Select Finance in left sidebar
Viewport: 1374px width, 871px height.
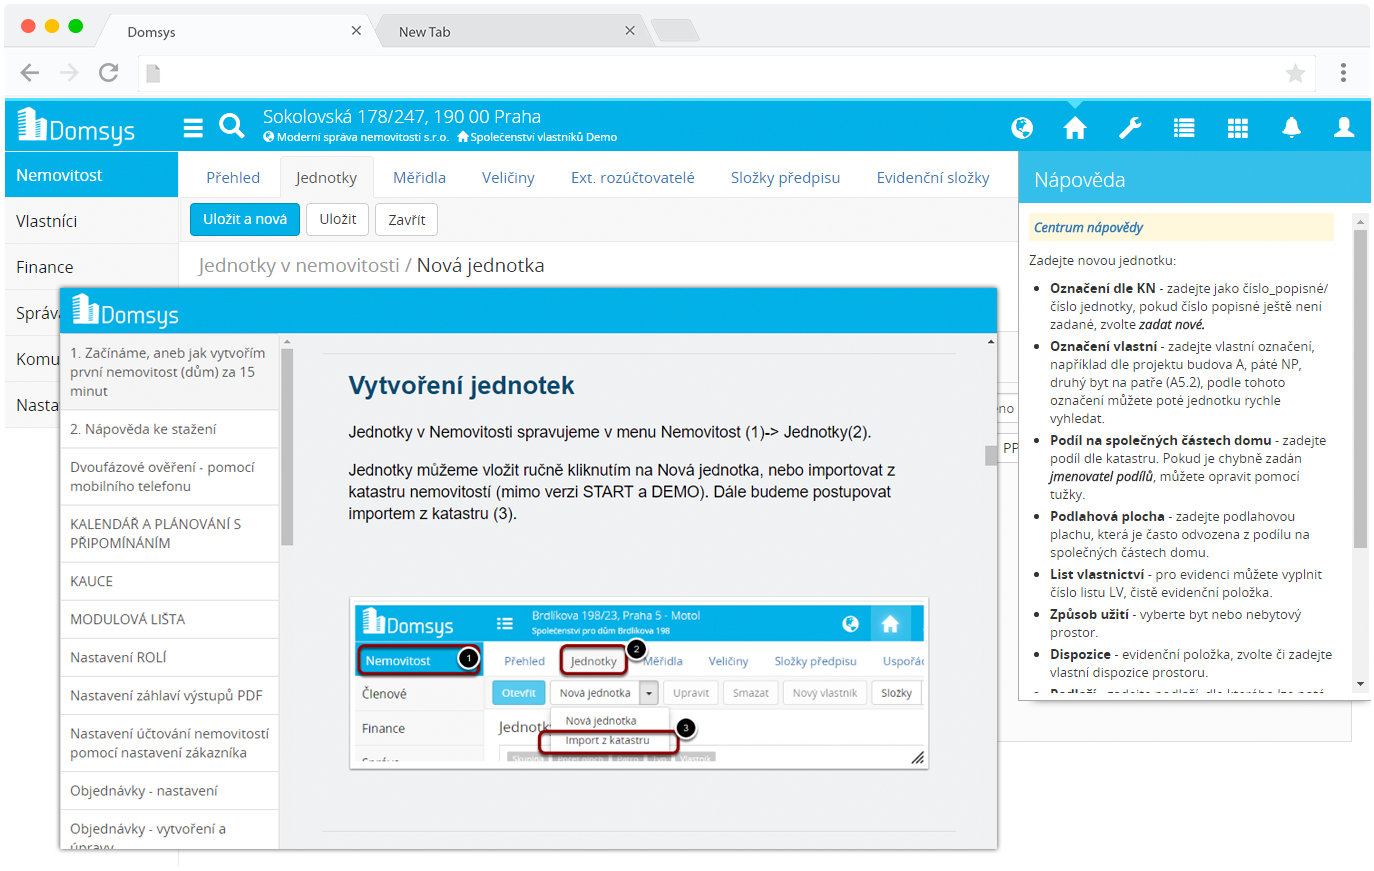(91, 267)
